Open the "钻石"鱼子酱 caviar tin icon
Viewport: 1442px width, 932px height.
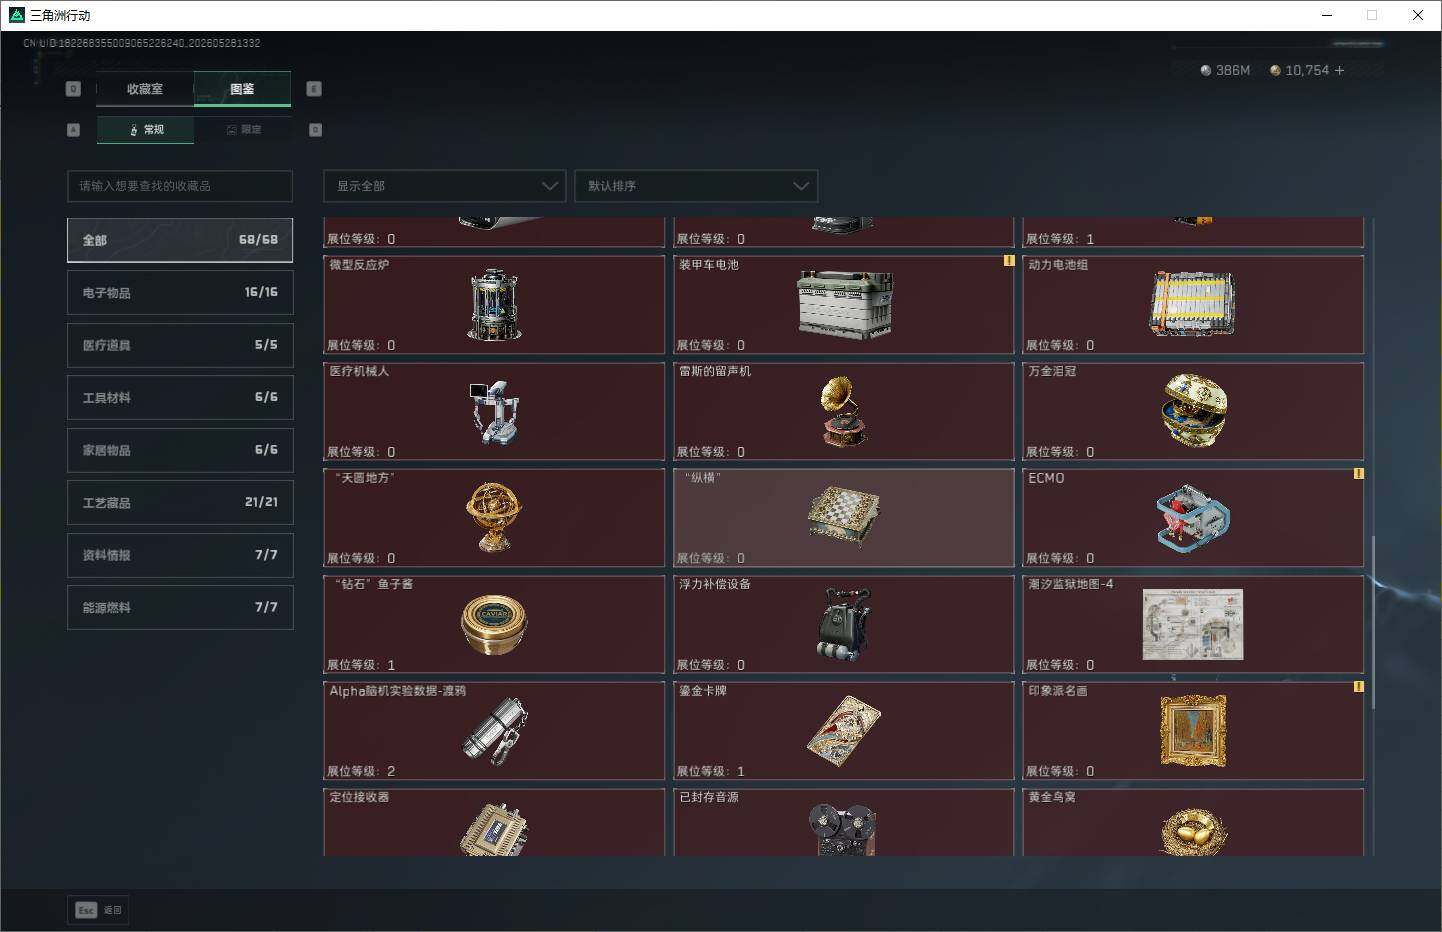click(494, 624)
